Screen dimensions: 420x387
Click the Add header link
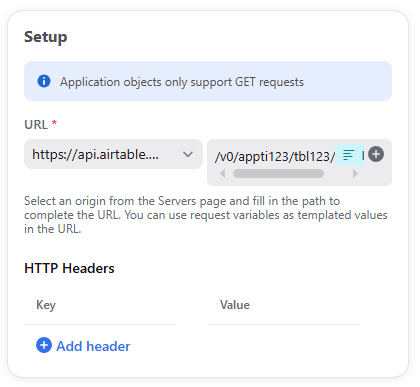(93, 346)
